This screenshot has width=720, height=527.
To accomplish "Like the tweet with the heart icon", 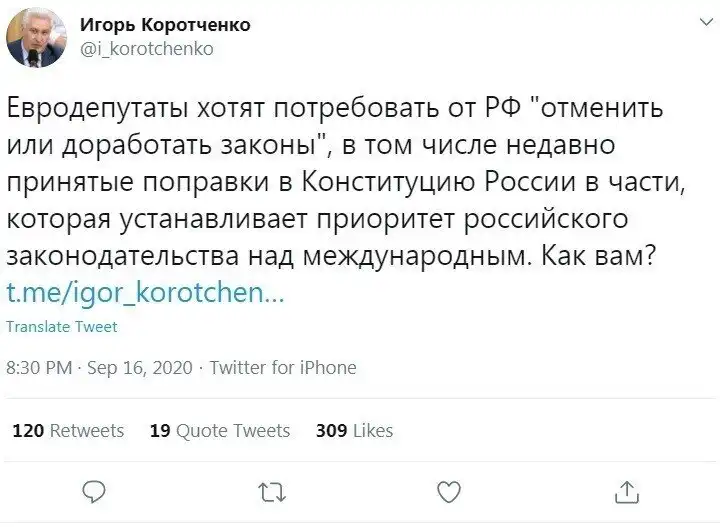I will pos(450,491).
